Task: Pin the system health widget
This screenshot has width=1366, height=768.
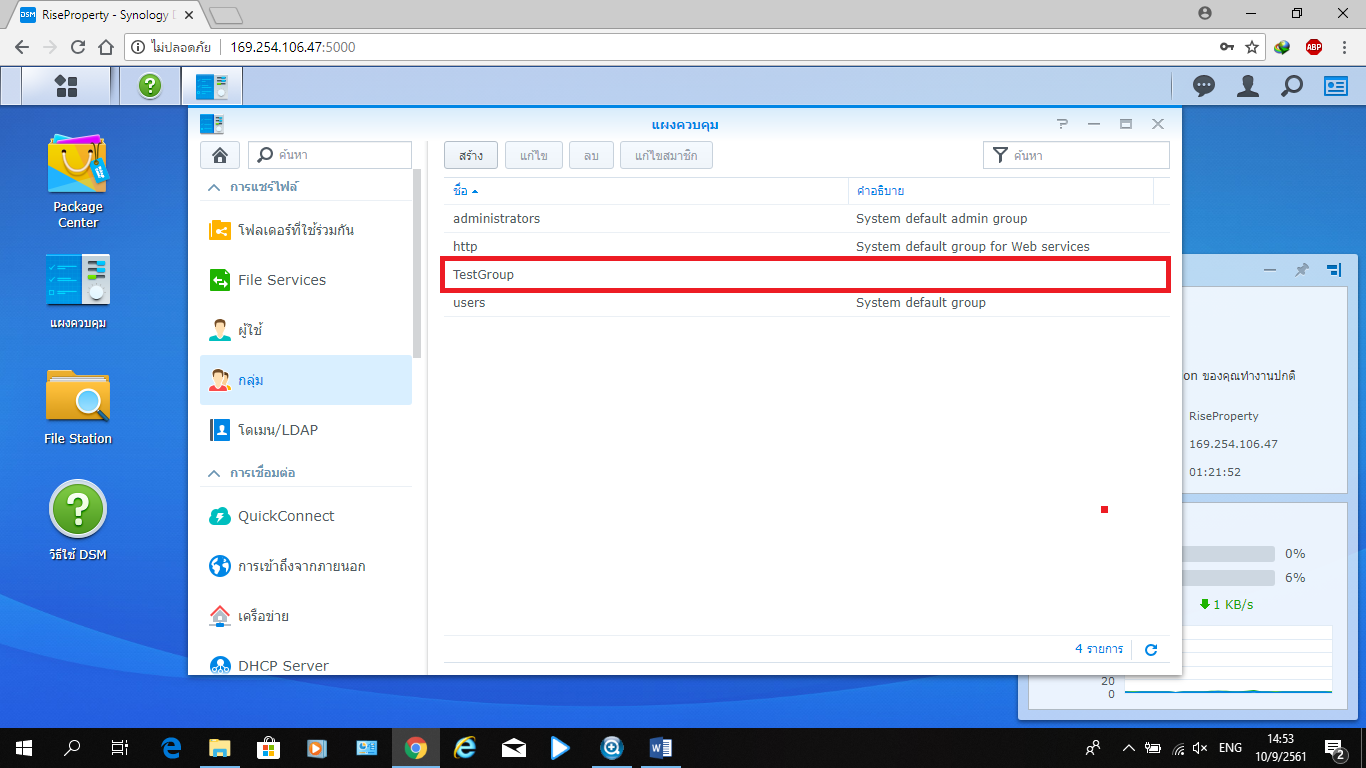Action: [x=1301, y=270]
